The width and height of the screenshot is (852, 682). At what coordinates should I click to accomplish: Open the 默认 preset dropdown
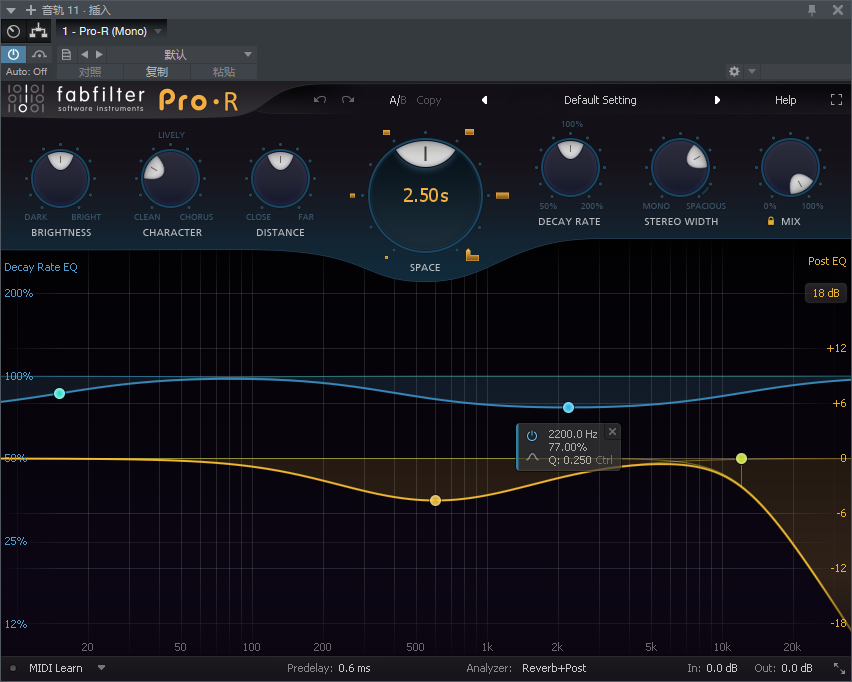click(181, 54)
